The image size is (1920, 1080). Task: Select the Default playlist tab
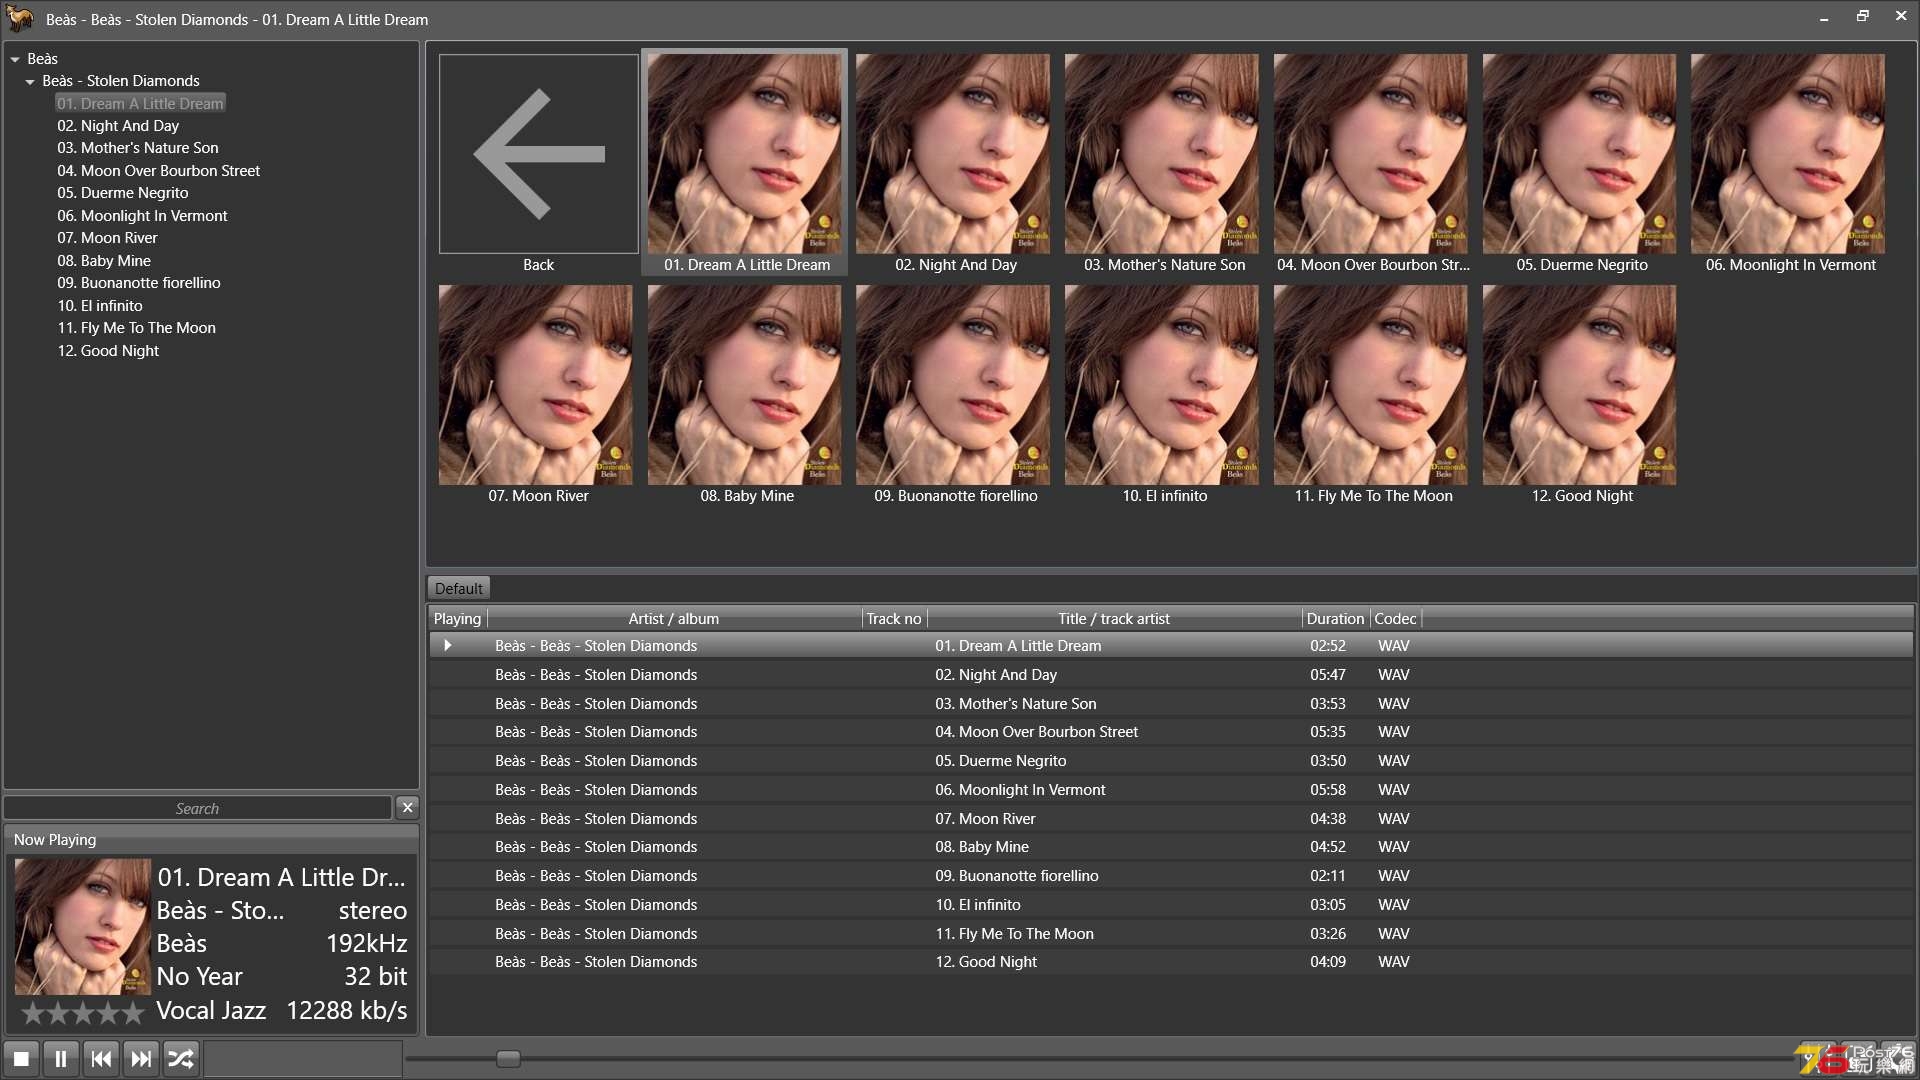(x=458, y=588)
